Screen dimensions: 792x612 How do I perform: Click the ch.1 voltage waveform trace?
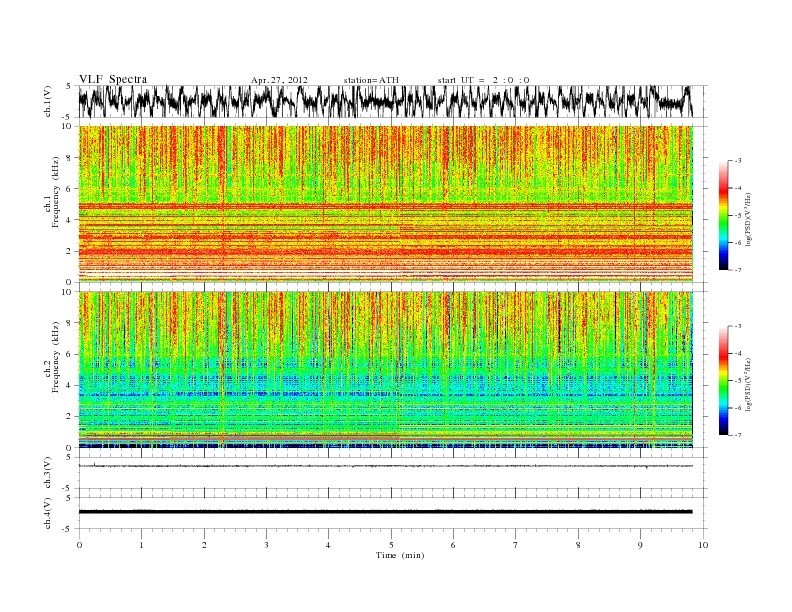(385, 101)
